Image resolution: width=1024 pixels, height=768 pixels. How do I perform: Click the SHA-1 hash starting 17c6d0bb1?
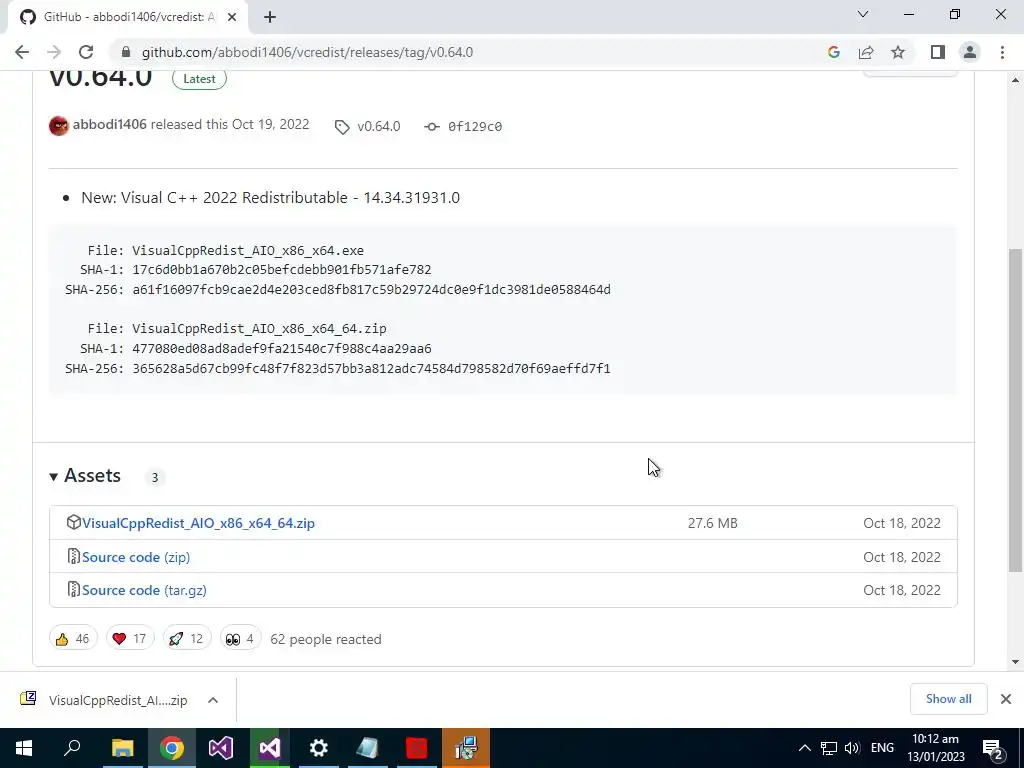click(281, 270)
